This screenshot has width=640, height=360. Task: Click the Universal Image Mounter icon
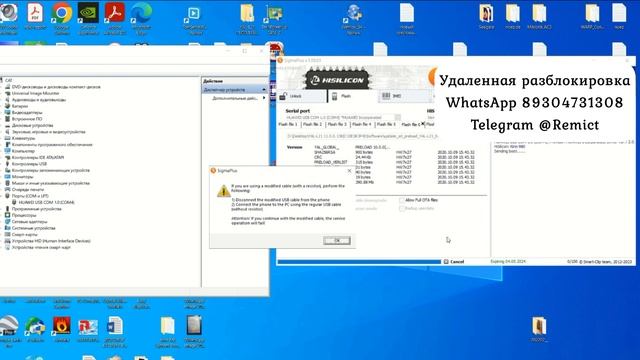[x=7, y=93]
